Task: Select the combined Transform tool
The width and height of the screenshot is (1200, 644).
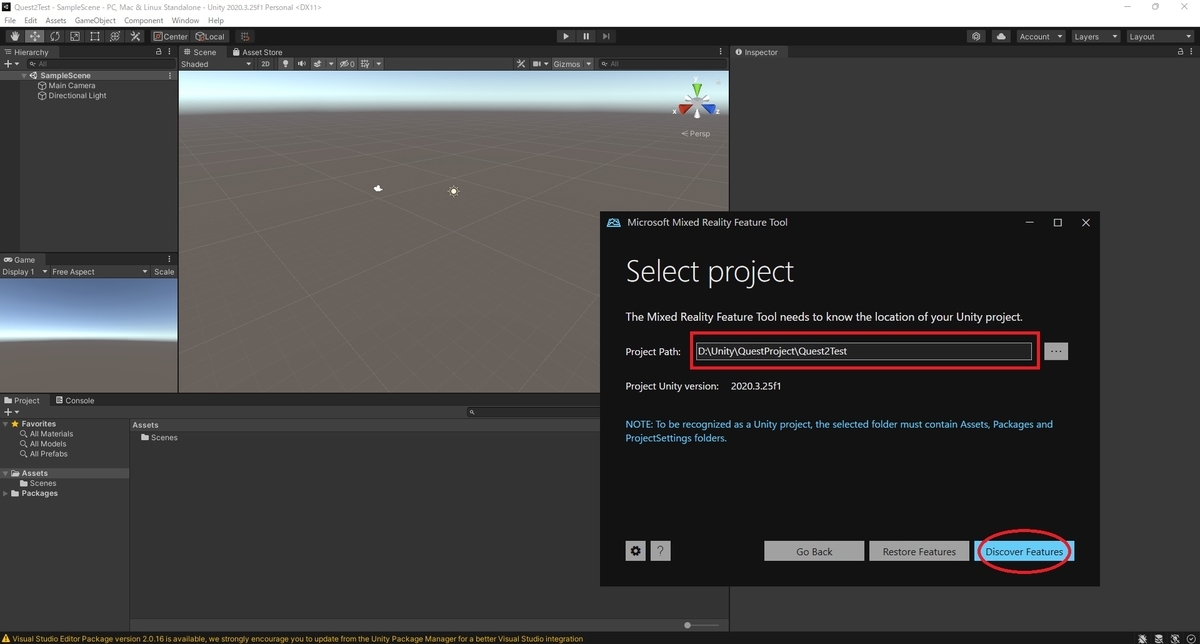Action: tap(114, 36)
